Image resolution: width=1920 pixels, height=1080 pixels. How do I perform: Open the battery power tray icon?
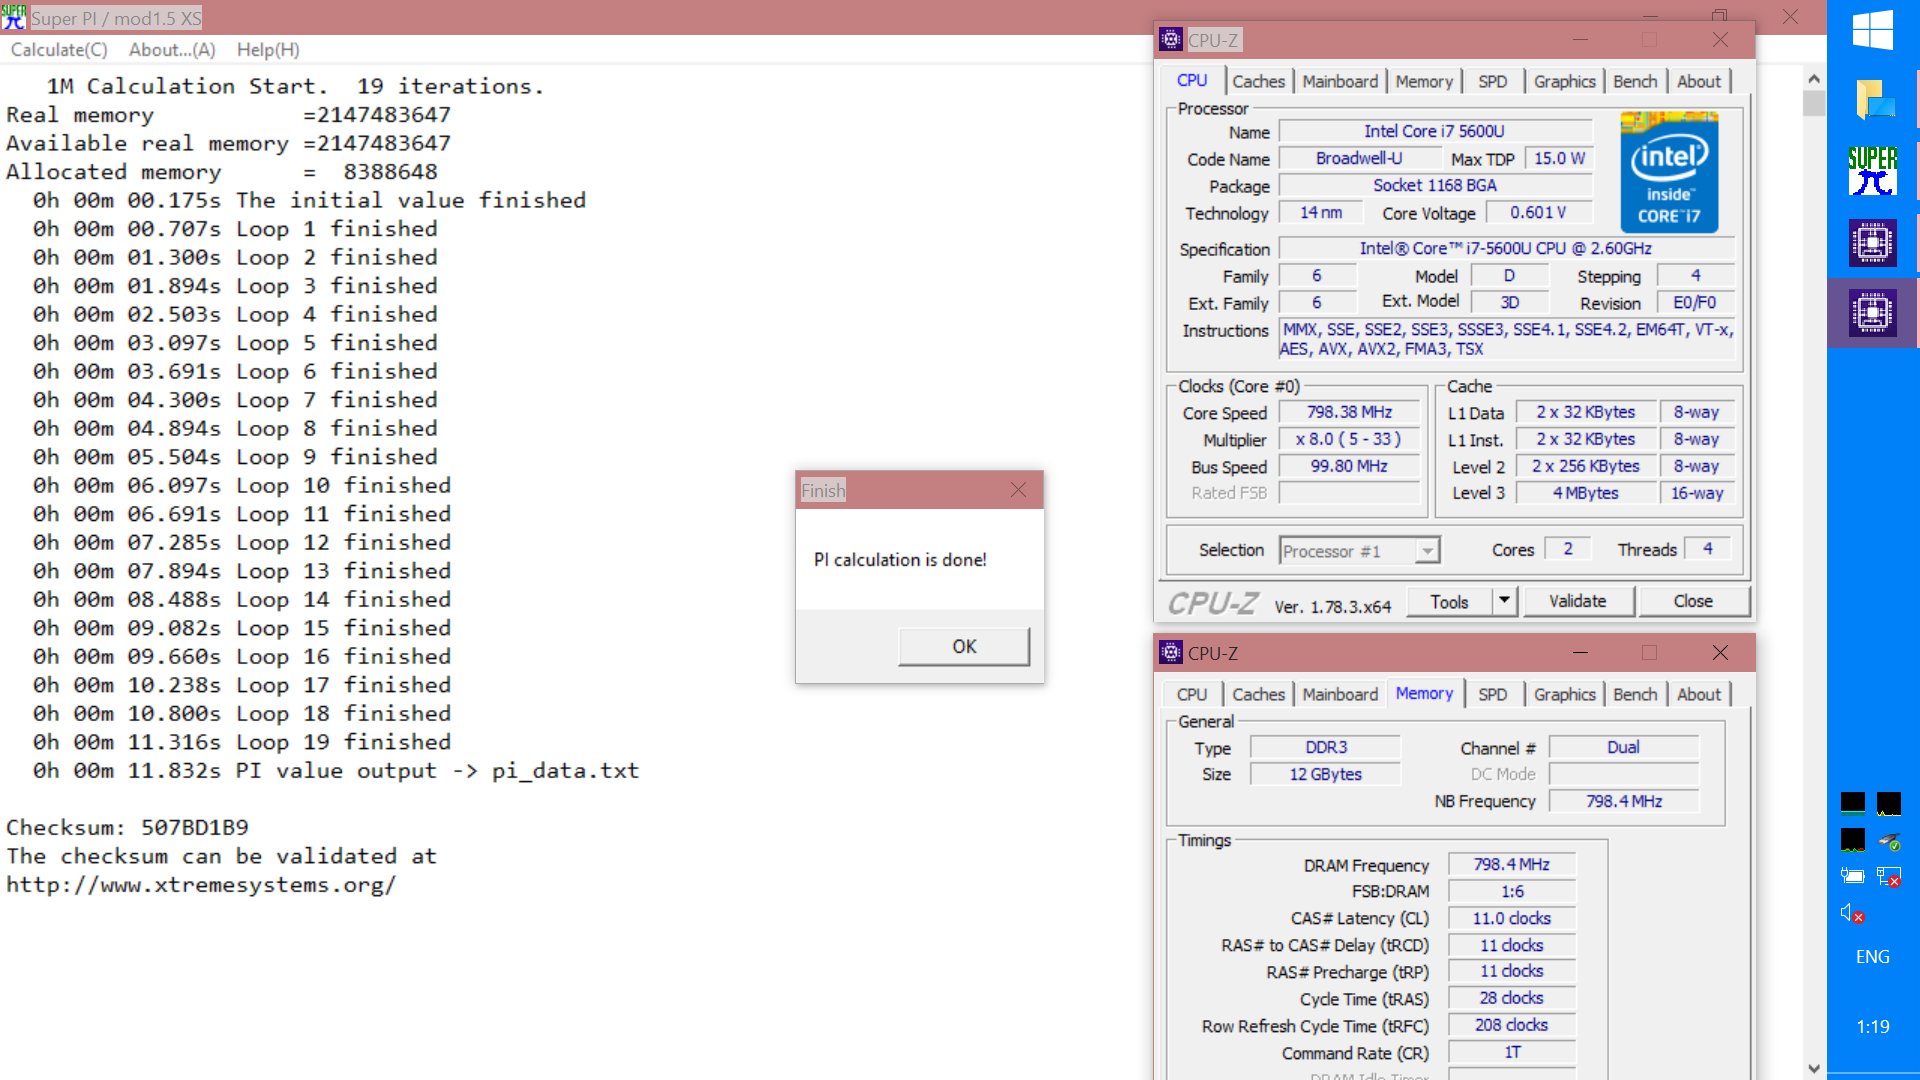point(1852,877)
